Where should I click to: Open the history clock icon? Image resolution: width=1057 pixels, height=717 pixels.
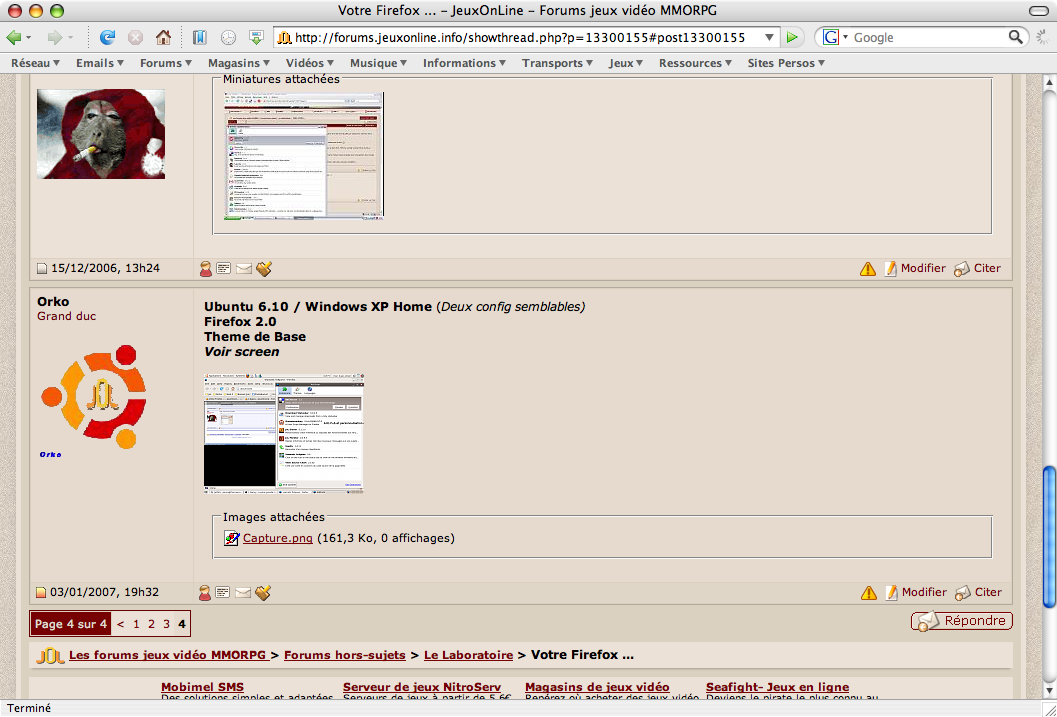pyautogui.click(x=229, y=37)
